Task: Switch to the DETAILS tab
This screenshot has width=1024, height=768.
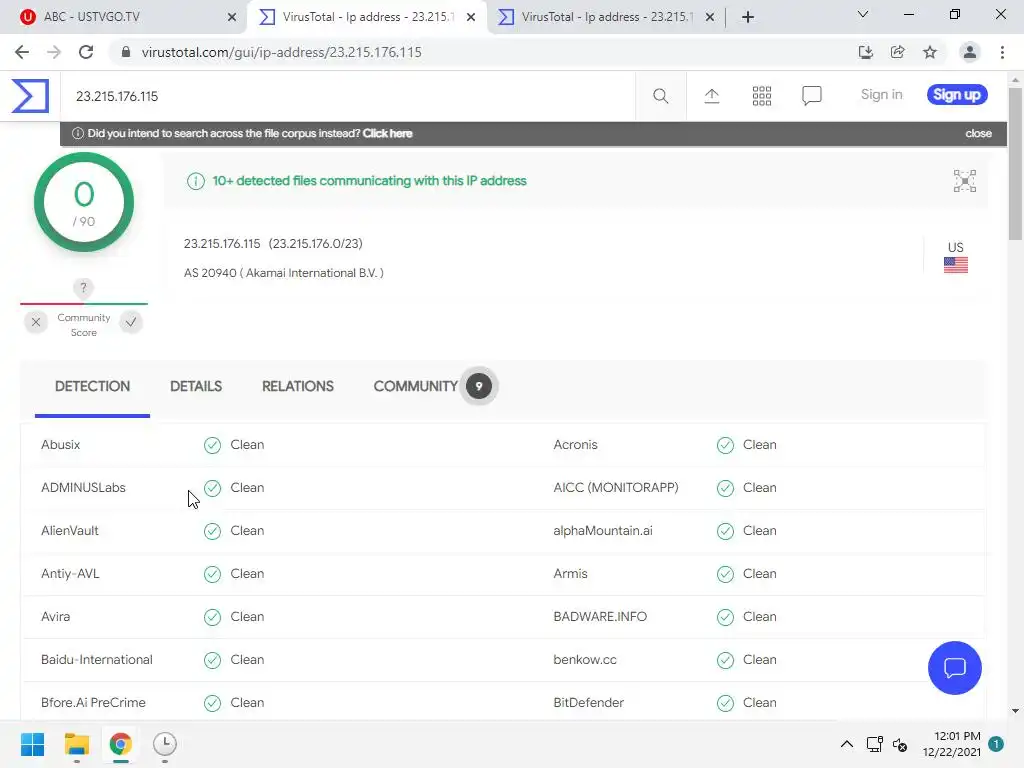Action: 196,387
